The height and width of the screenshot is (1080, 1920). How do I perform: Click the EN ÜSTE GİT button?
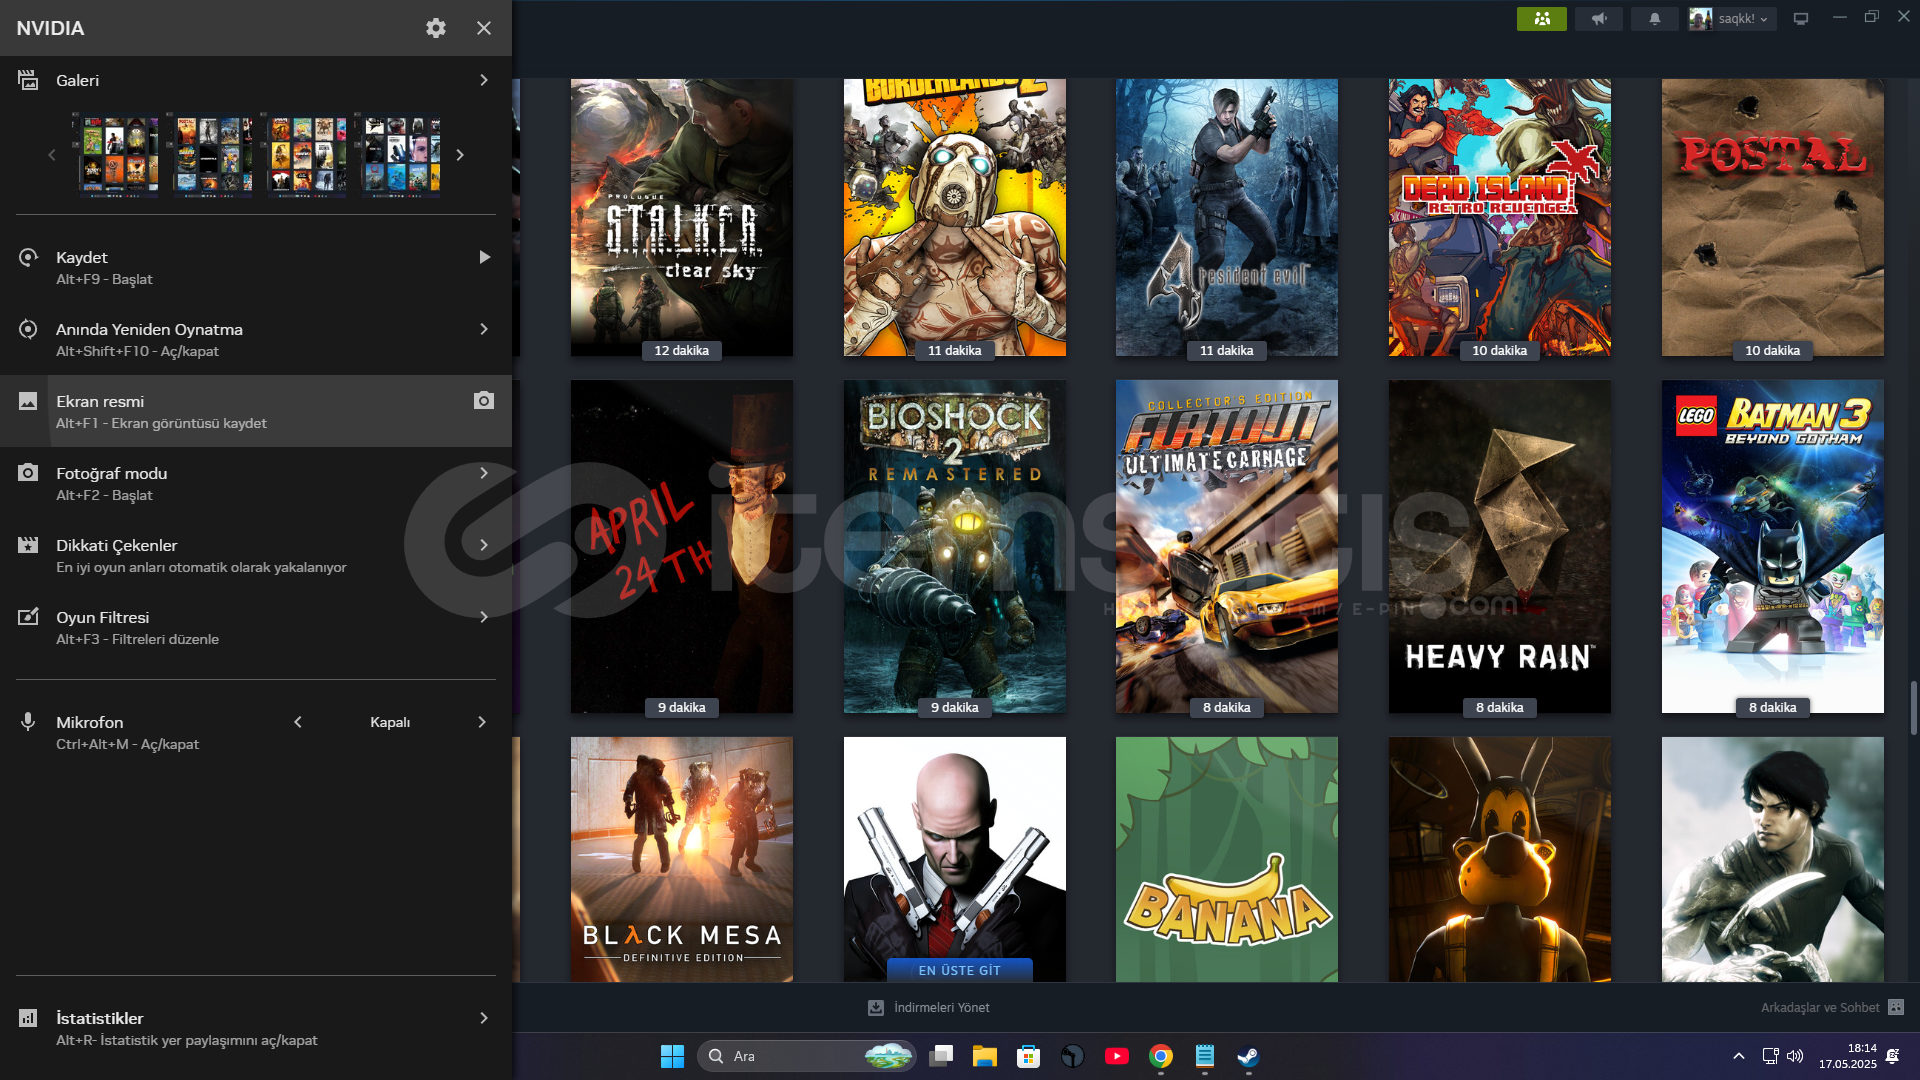959,970
